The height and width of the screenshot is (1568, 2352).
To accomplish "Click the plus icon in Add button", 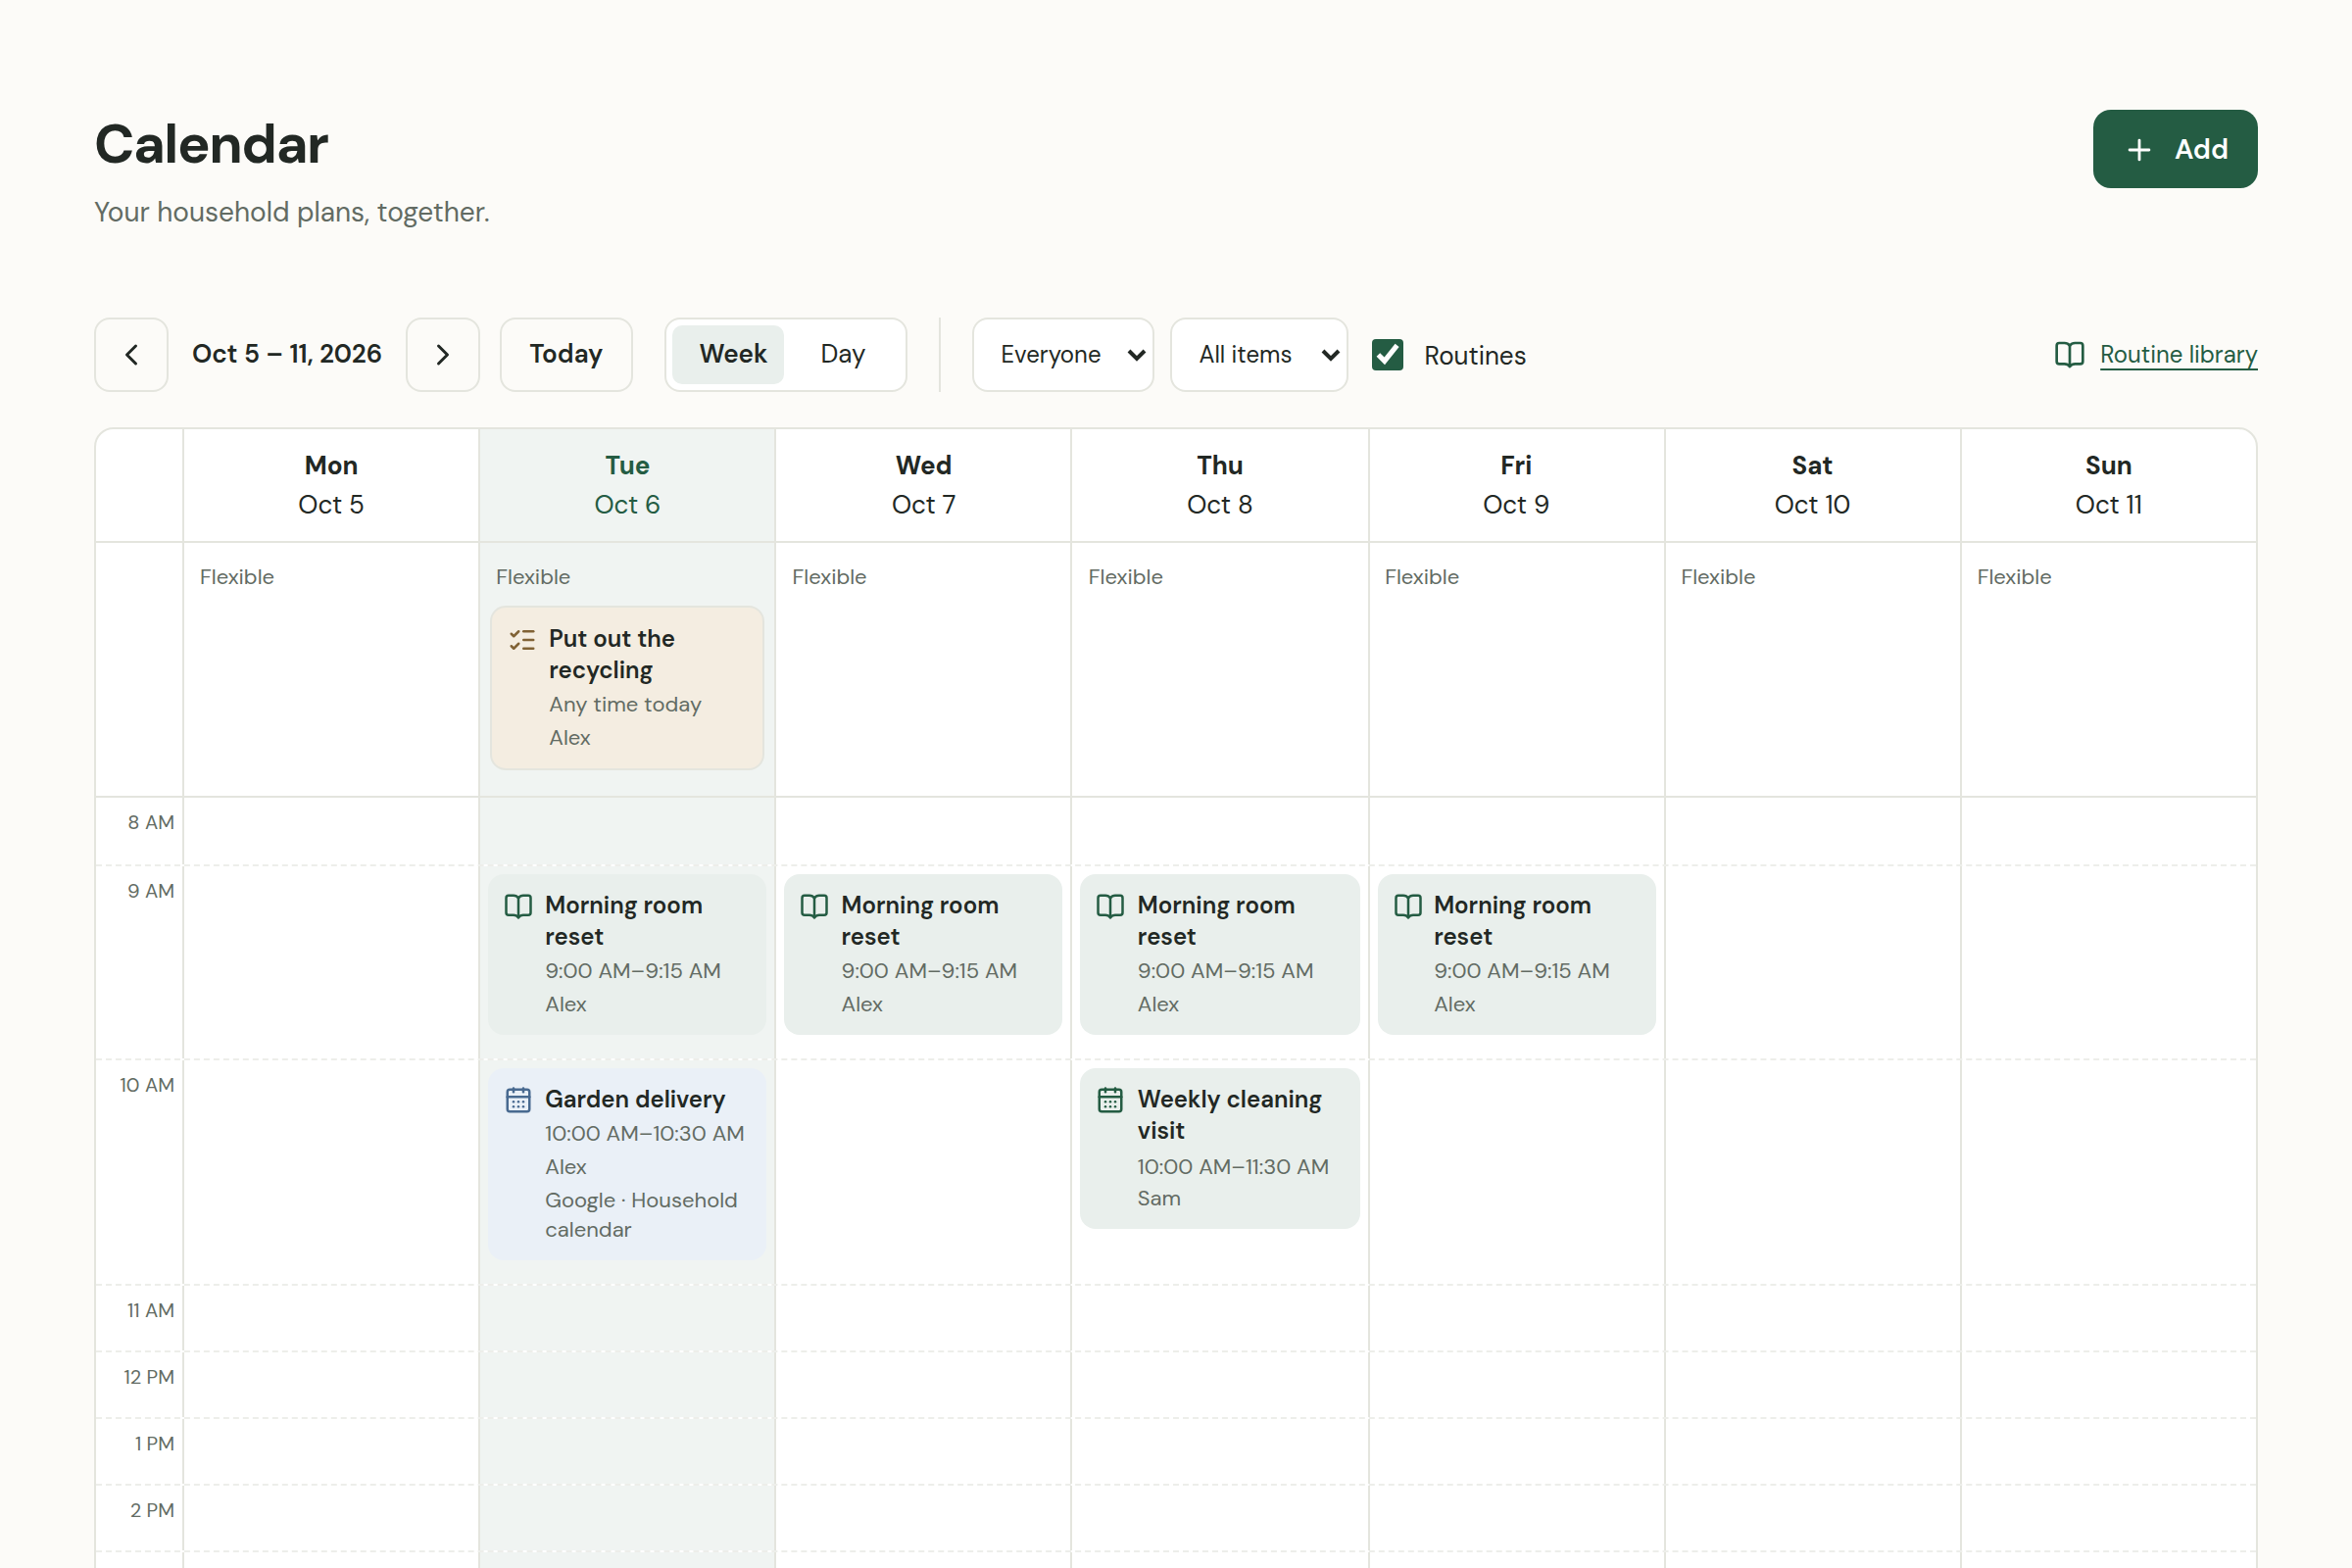I will [x=2138, y=150].
